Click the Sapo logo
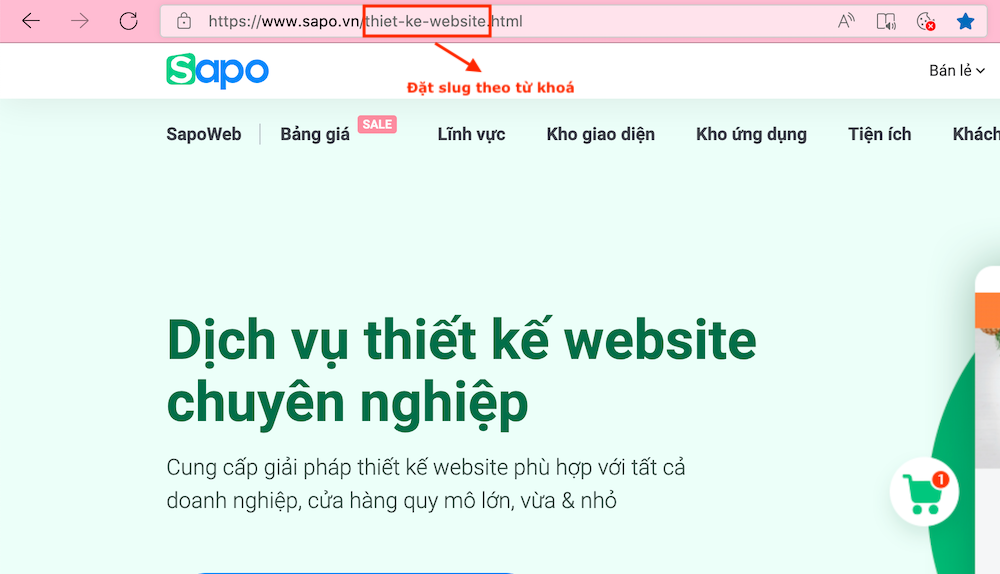 [217, 70]
